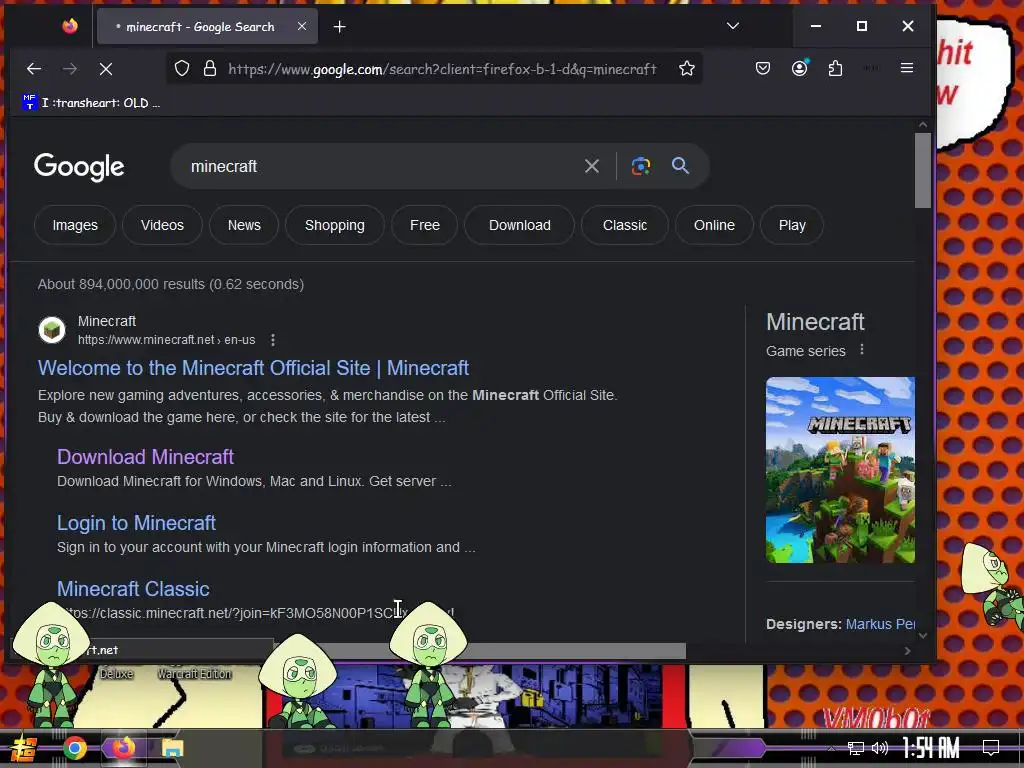Screen dimensions: 1024x768
Task: Stop loading the page with the X button
Action: coord(106,69)
